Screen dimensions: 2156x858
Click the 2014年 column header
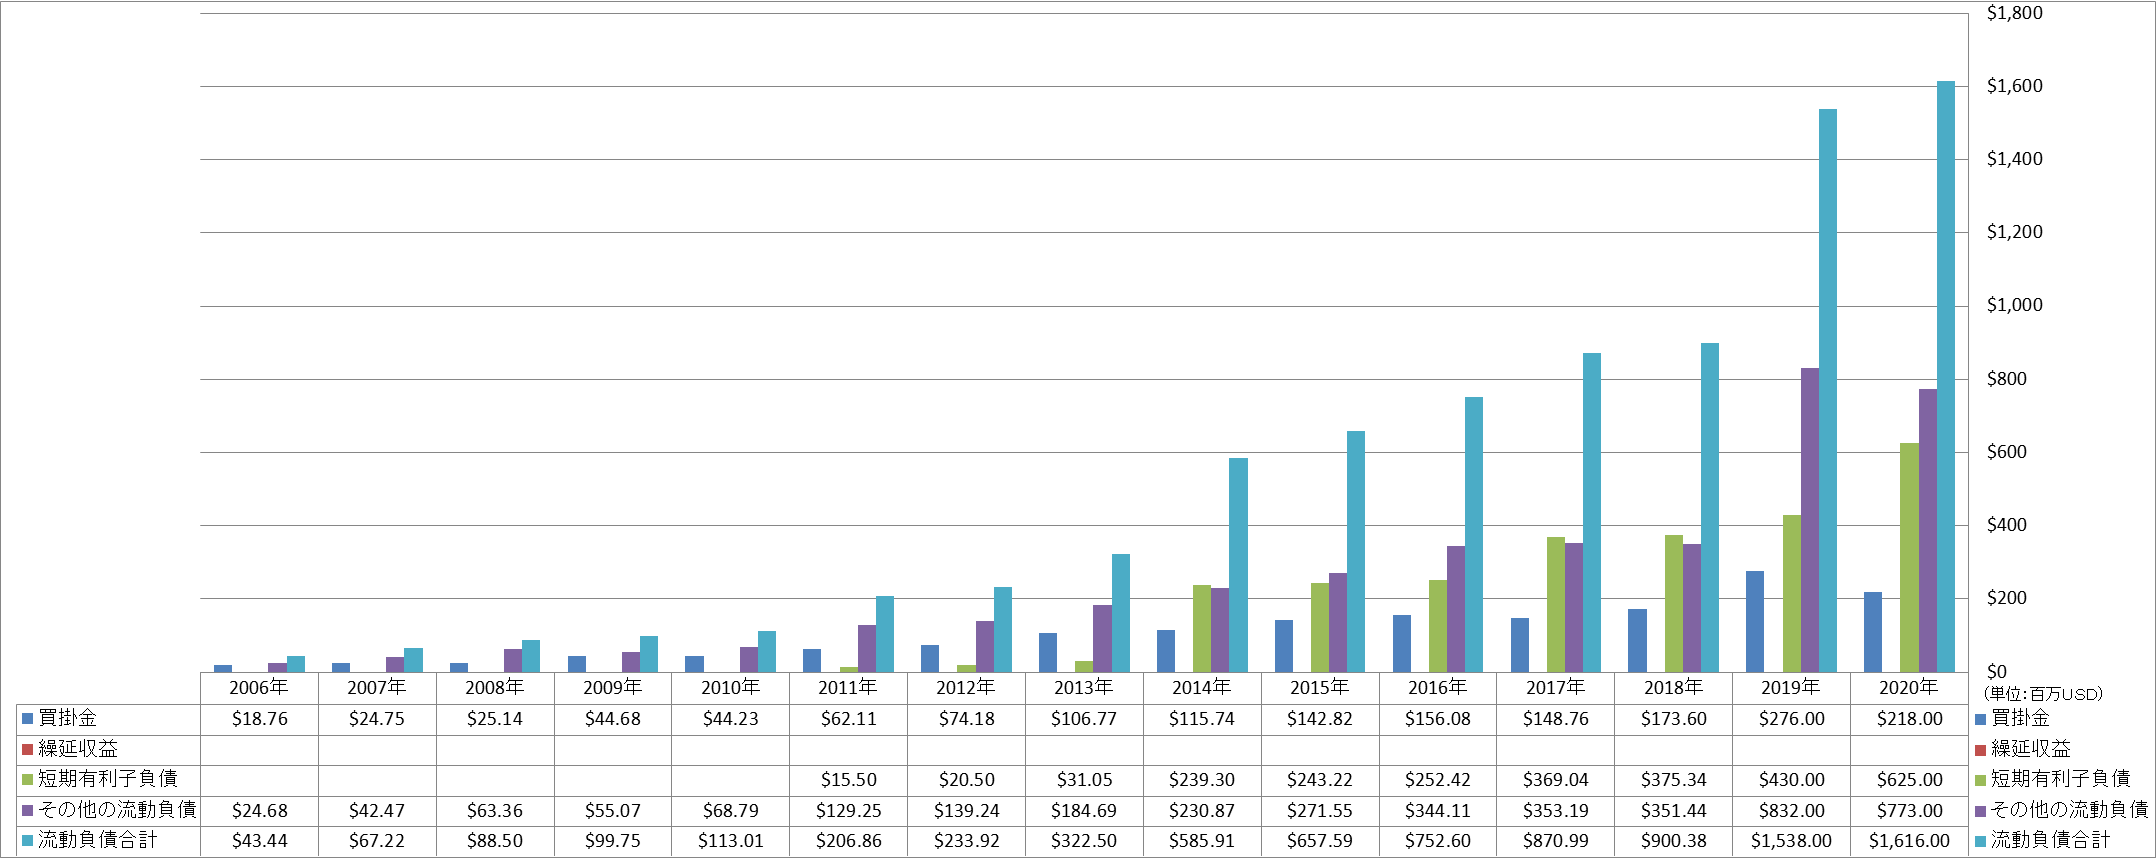(x=1202, y=687)
